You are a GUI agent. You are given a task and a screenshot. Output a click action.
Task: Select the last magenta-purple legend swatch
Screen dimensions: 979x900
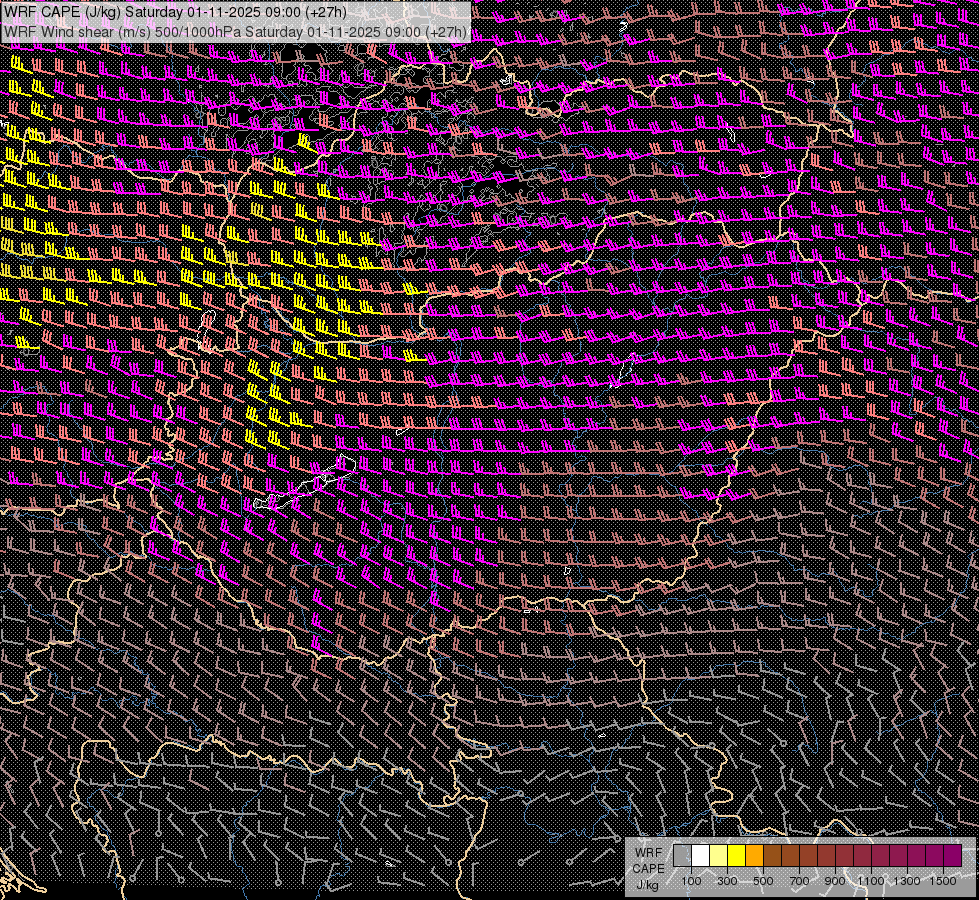pos(953,855)
